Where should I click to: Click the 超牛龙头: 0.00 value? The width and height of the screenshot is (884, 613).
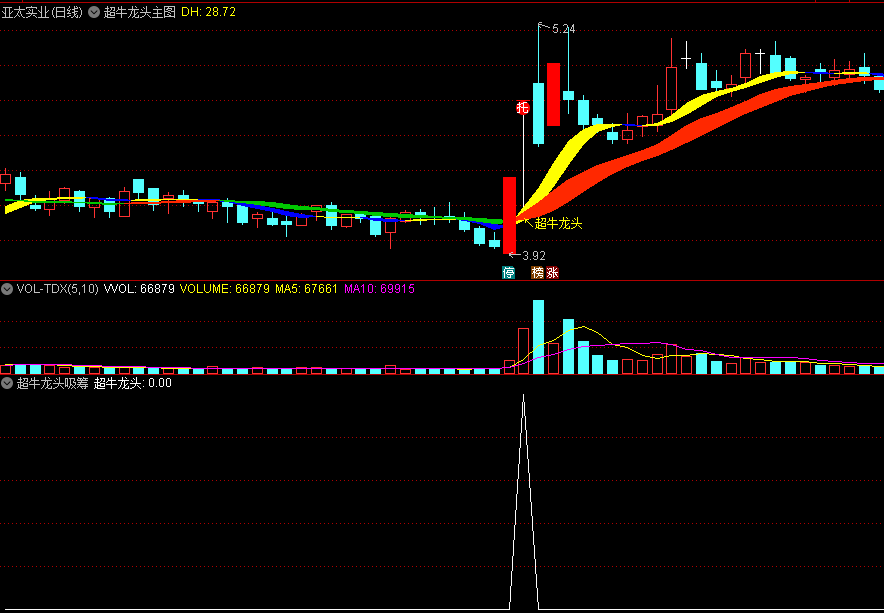click(x=132, y=383)
